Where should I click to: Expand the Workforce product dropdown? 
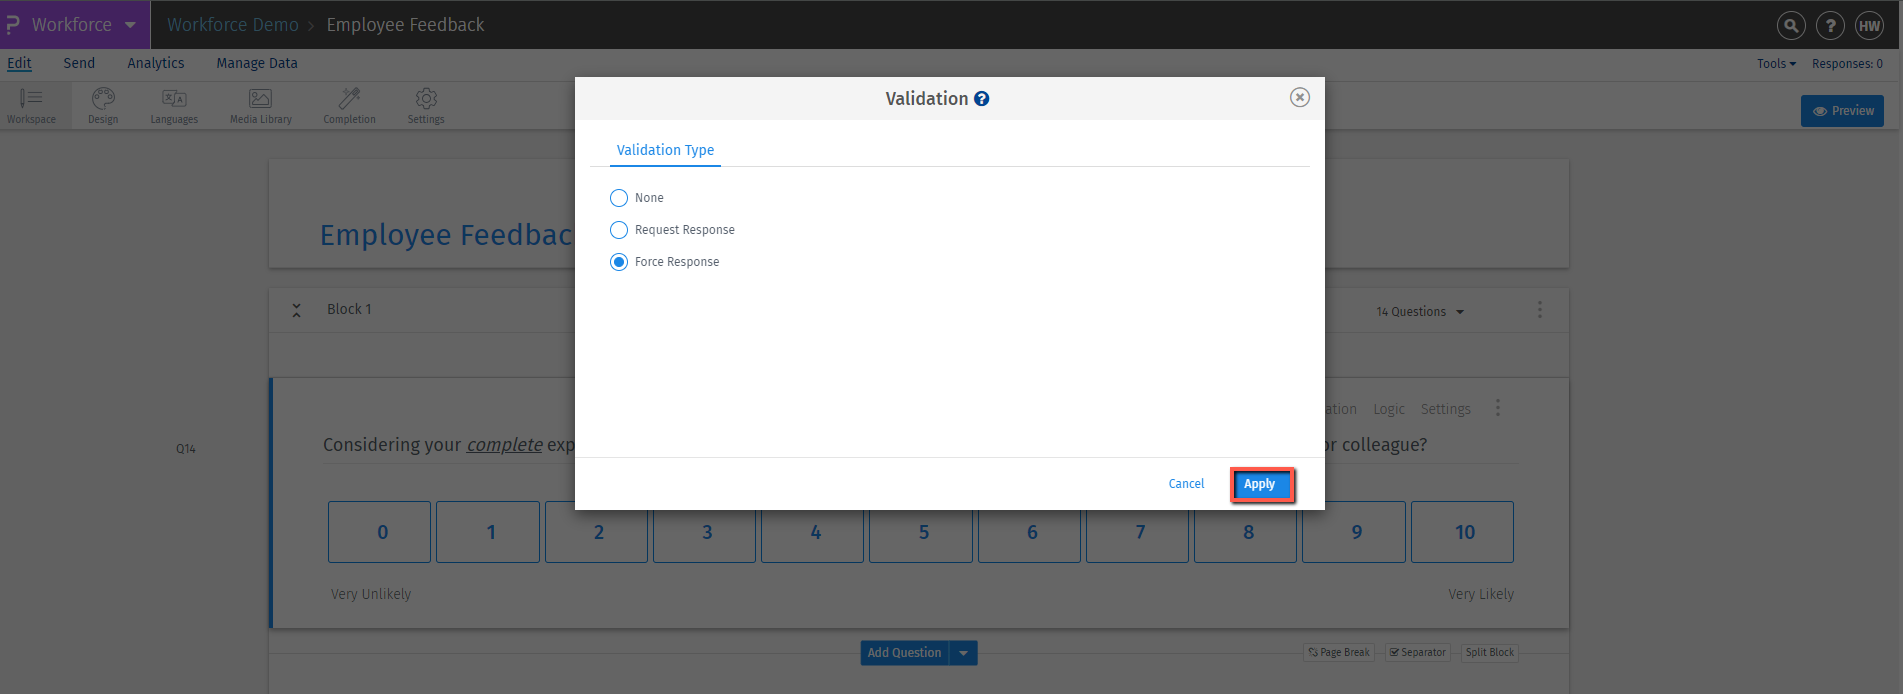130,25
